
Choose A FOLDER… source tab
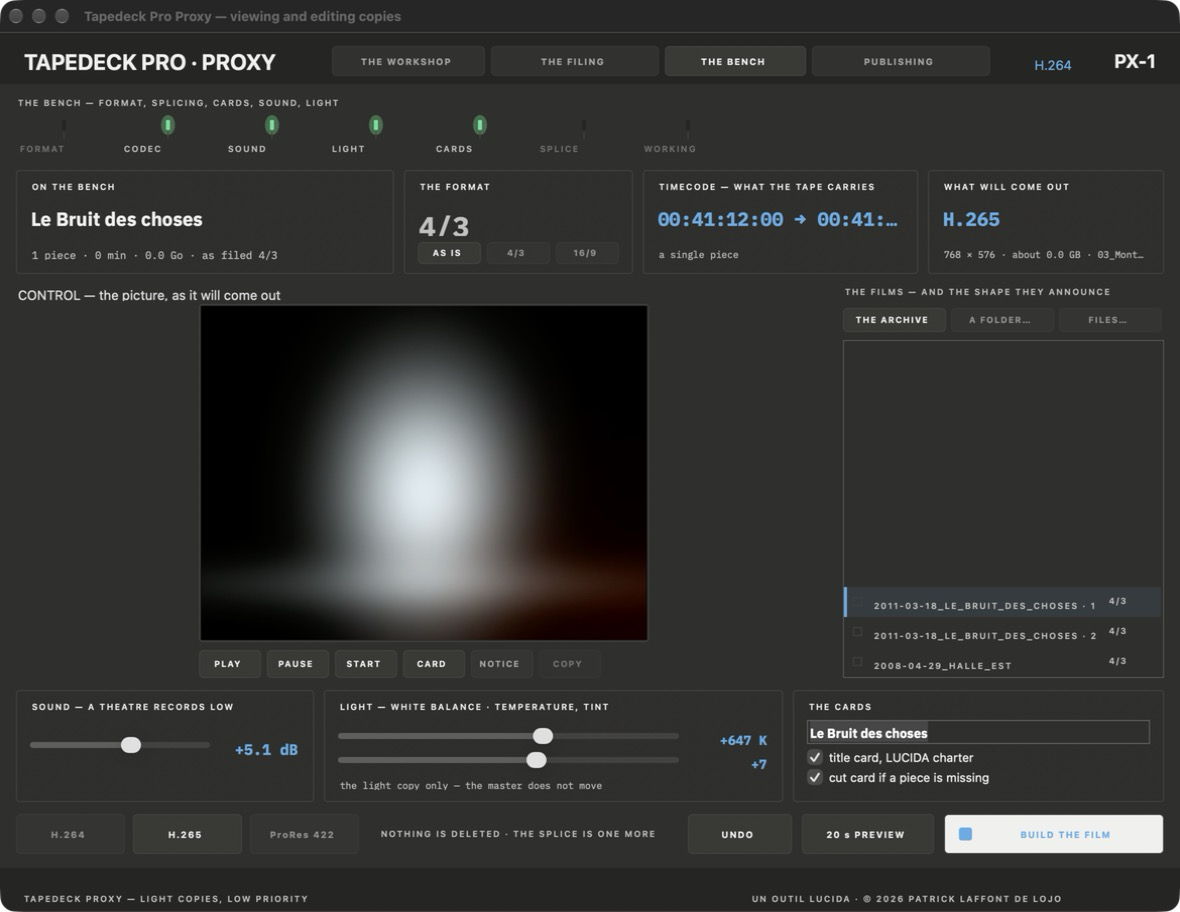[1001, 320]
